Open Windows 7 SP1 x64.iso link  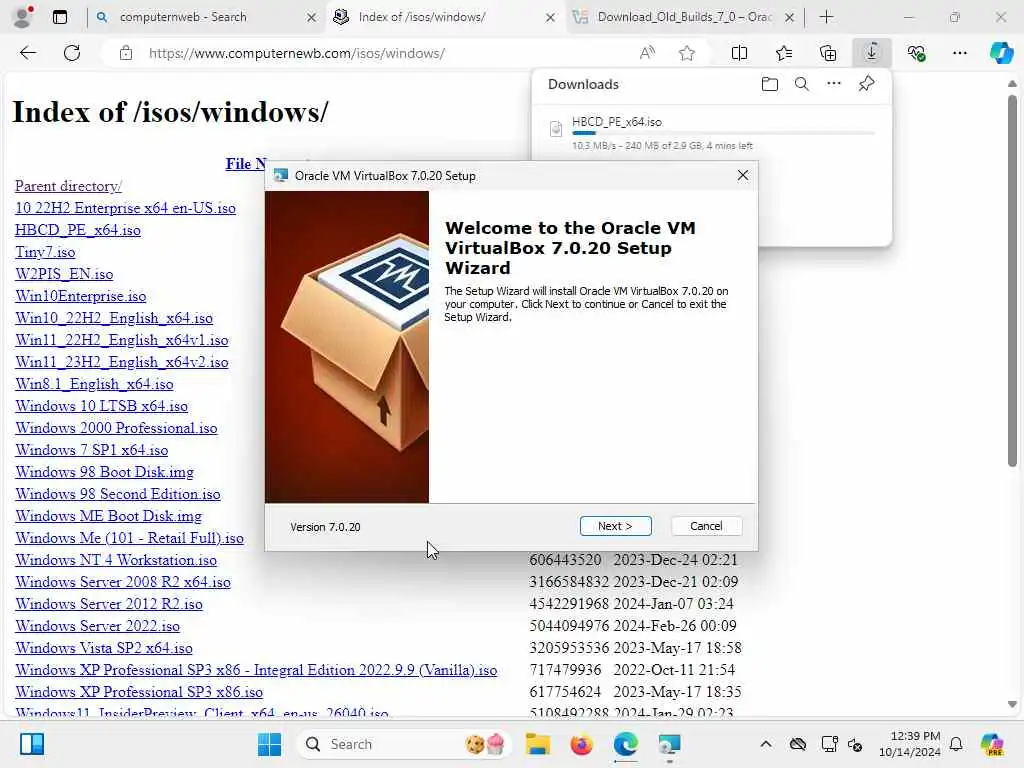pyautogui.click(x=91, y=450)
